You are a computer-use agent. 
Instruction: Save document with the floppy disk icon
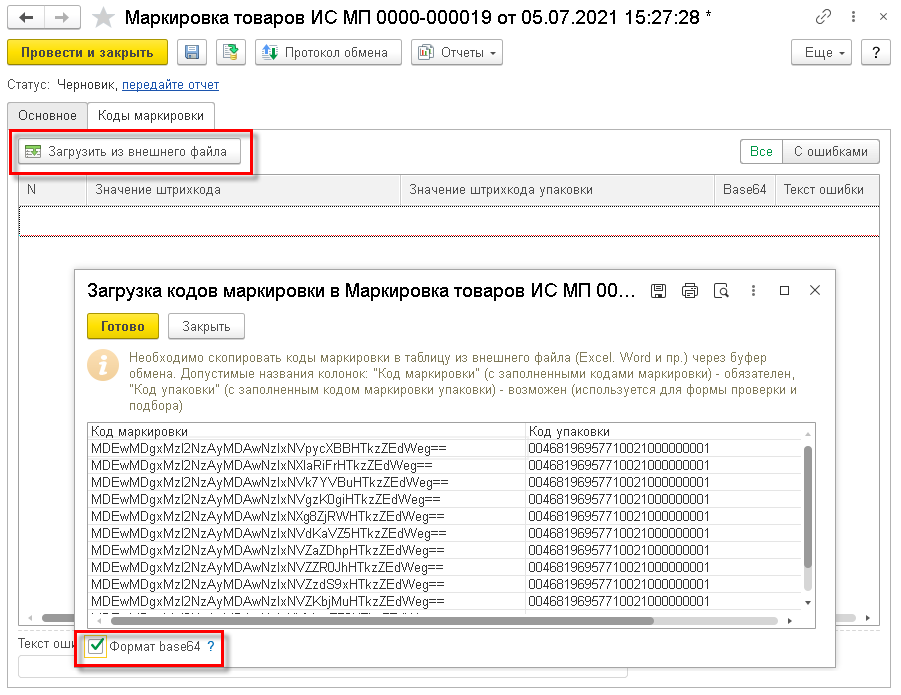click(192, 52)
